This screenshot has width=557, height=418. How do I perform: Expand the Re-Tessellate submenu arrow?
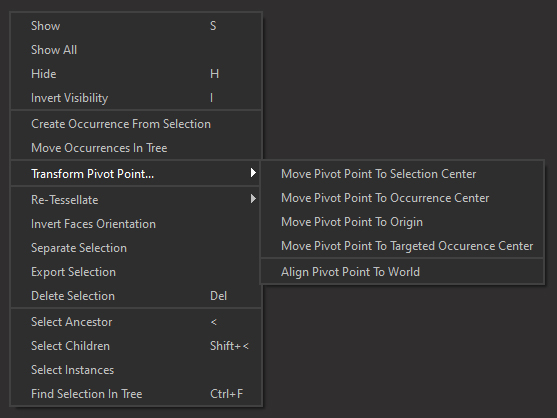coord(253,199)
